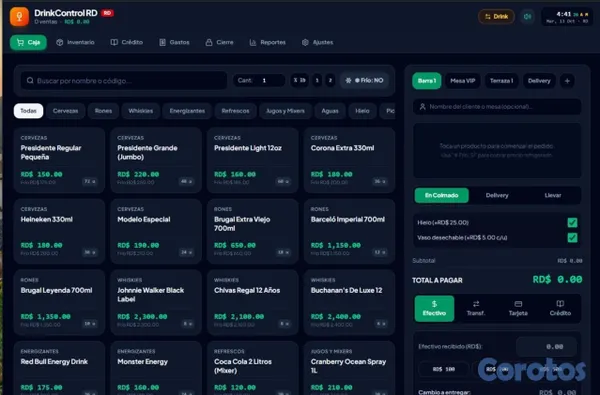Image resolution: width=600 pixels, height=395 pixels.
Task: Set quantity with the 1 quick button
Action: click(317, 80)
